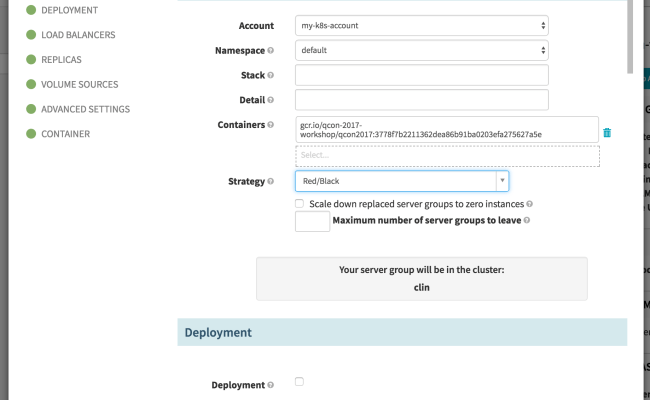Click the Detail text field
This screenshot has height=400, width=650.
(x=422, y=100)
